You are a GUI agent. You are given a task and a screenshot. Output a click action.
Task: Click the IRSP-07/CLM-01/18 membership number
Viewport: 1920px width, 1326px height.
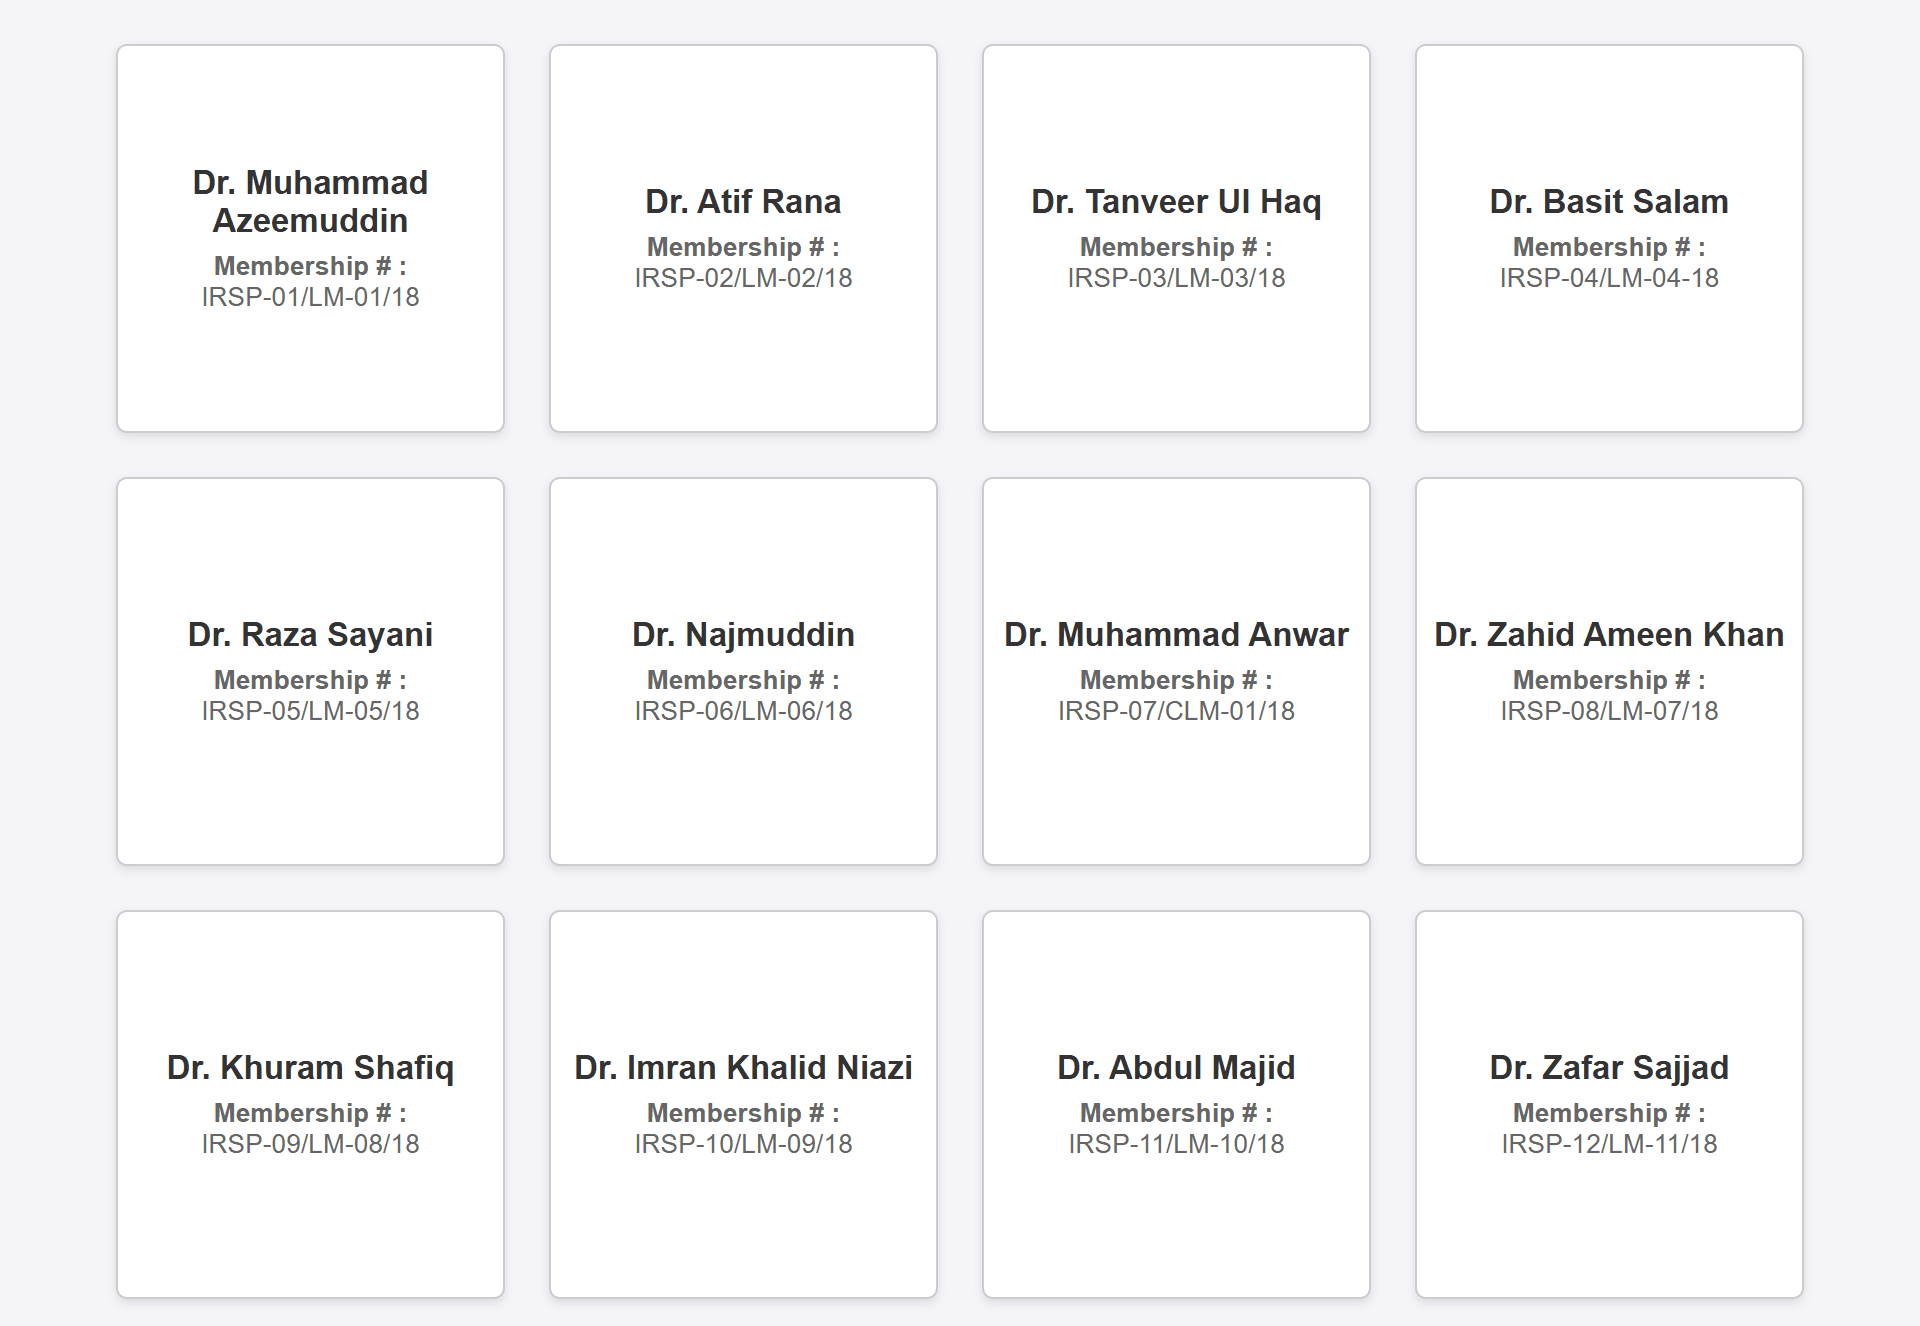pos(1176,711)
